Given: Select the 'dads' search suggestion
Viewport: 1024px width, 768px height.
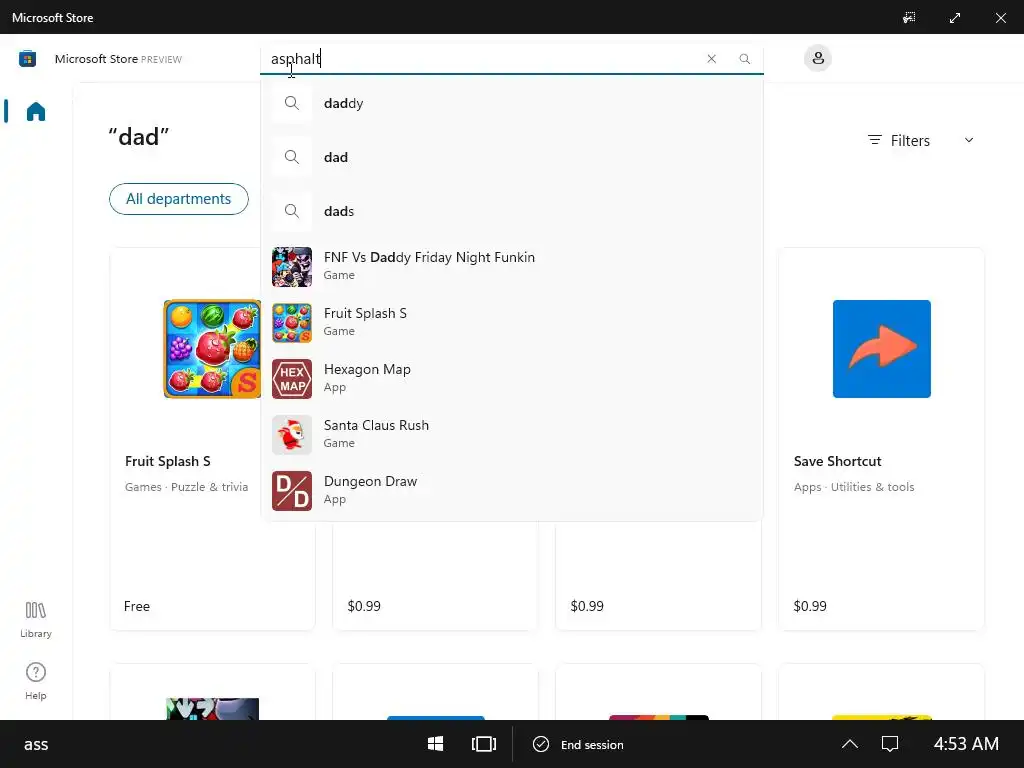Looking at the screenshot, I should 511,211.
